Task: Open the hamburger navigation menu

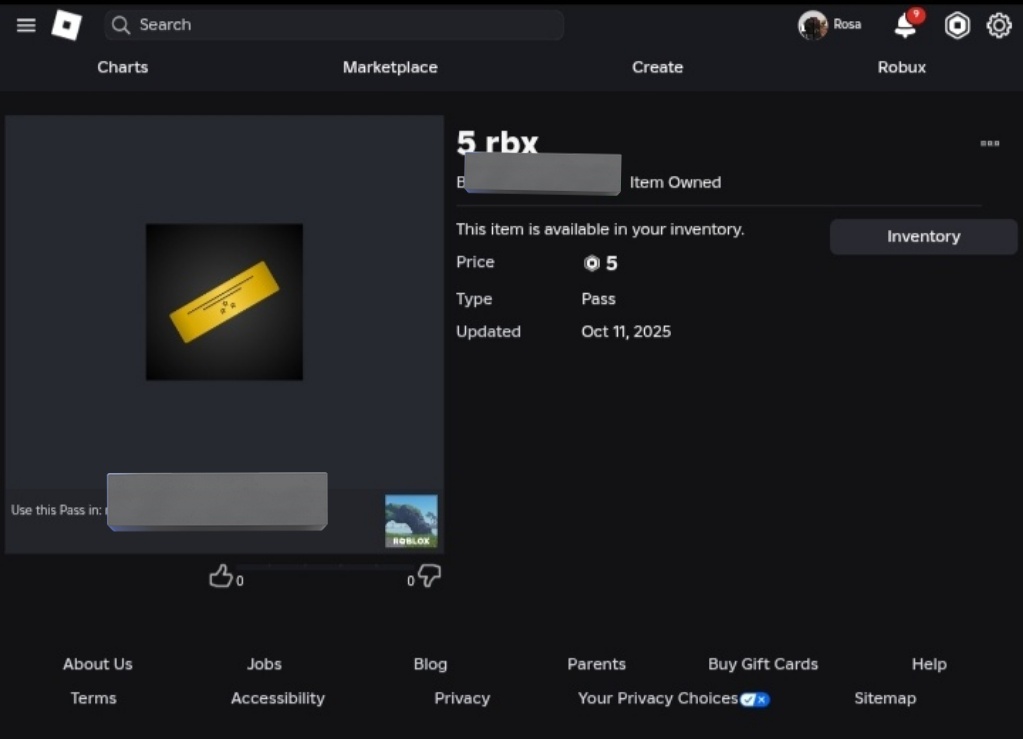Action: 26,25
